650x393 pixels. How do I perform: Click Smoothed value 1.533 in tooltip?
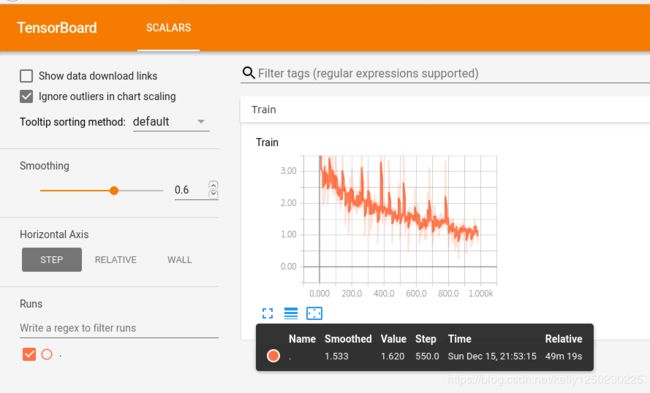point(337,356)
